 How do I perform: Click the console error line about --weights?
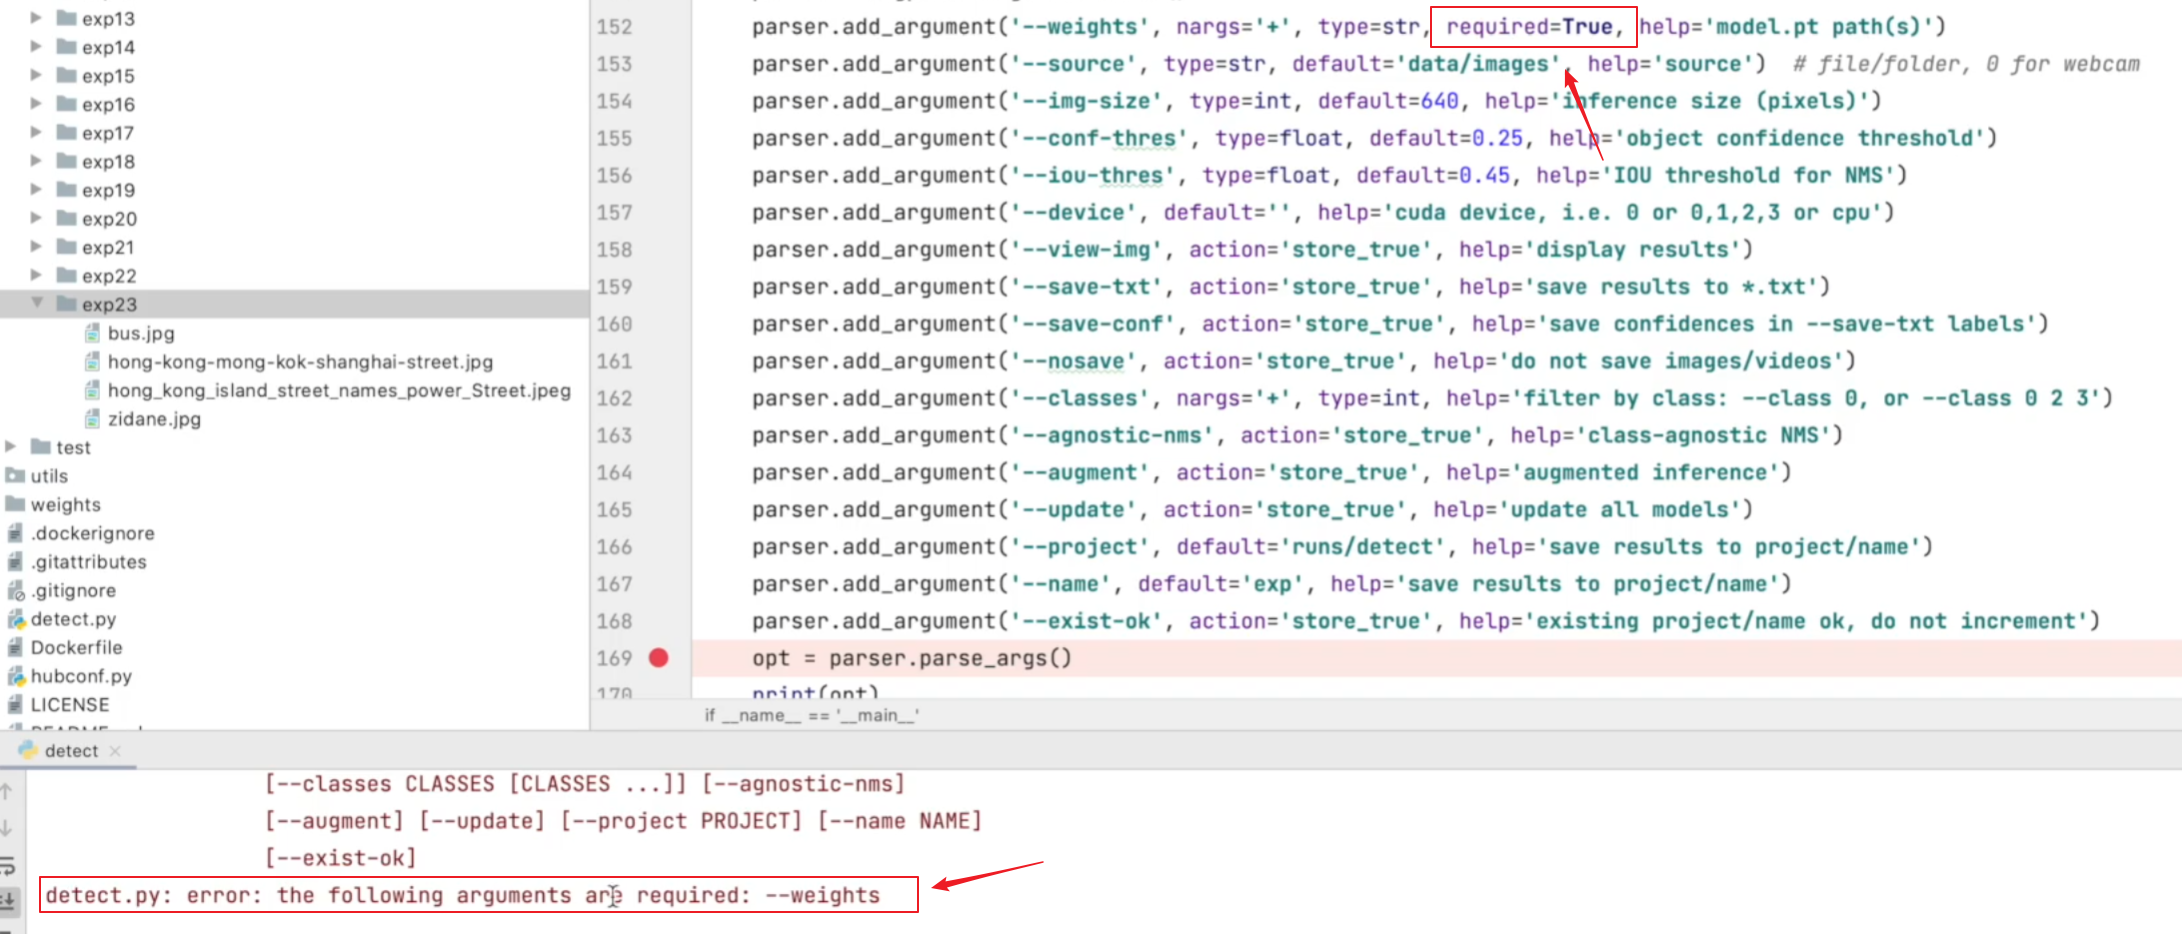coord(463,895)
